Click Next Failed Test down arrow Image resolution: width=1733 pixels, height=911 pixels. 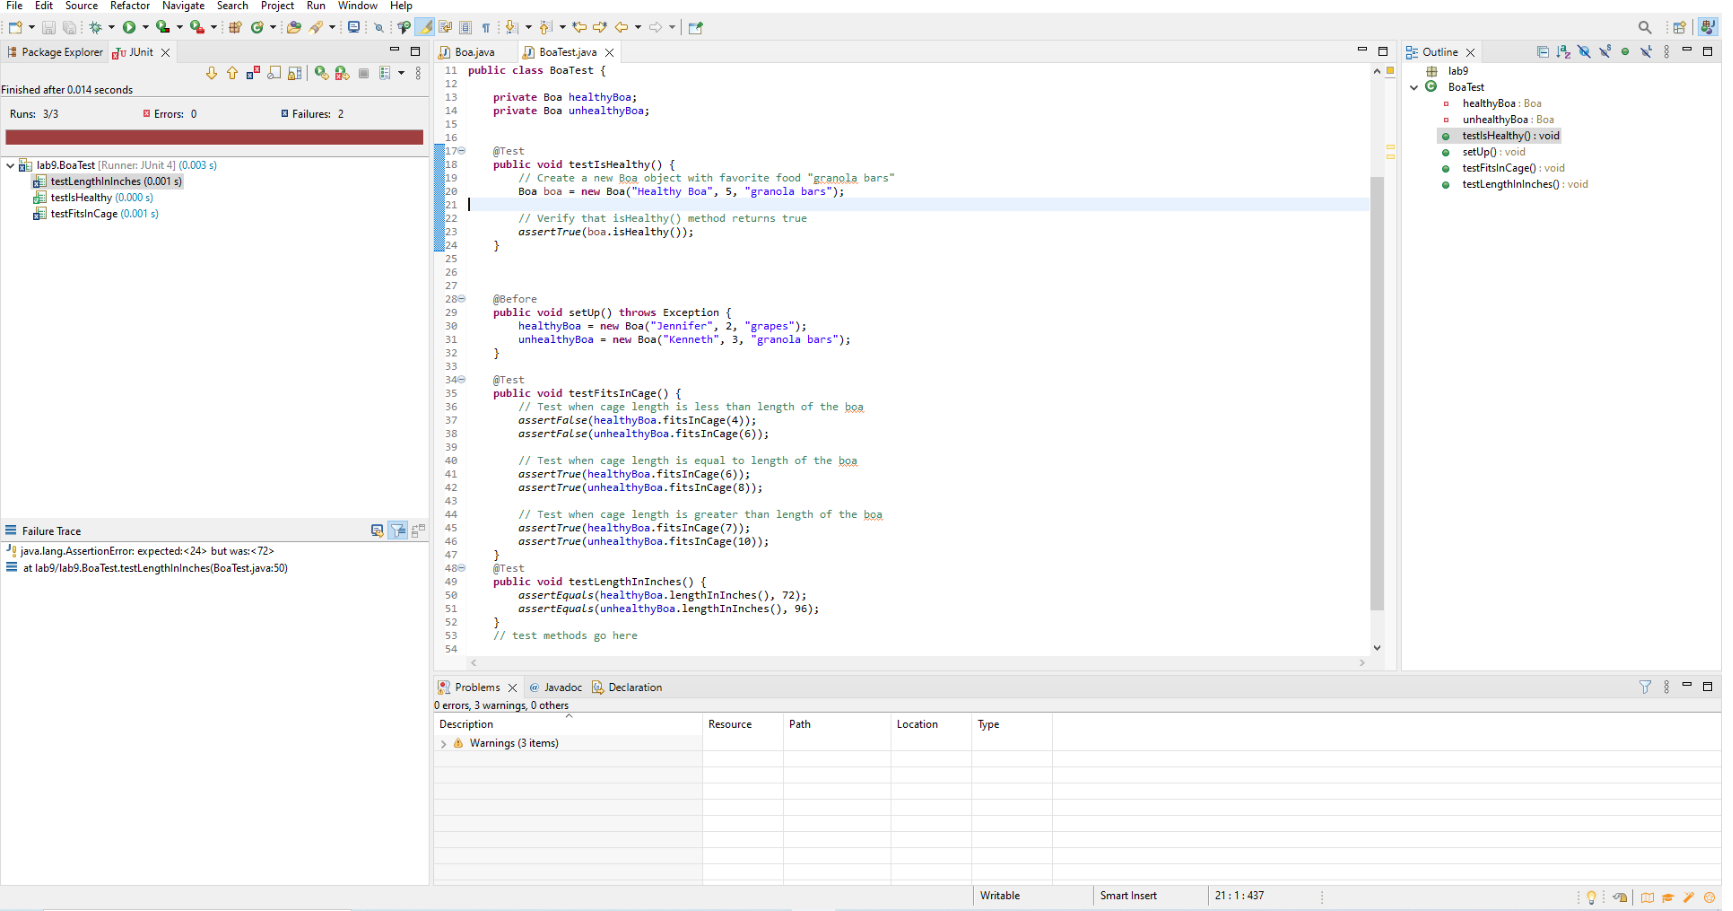click(211, 73)
